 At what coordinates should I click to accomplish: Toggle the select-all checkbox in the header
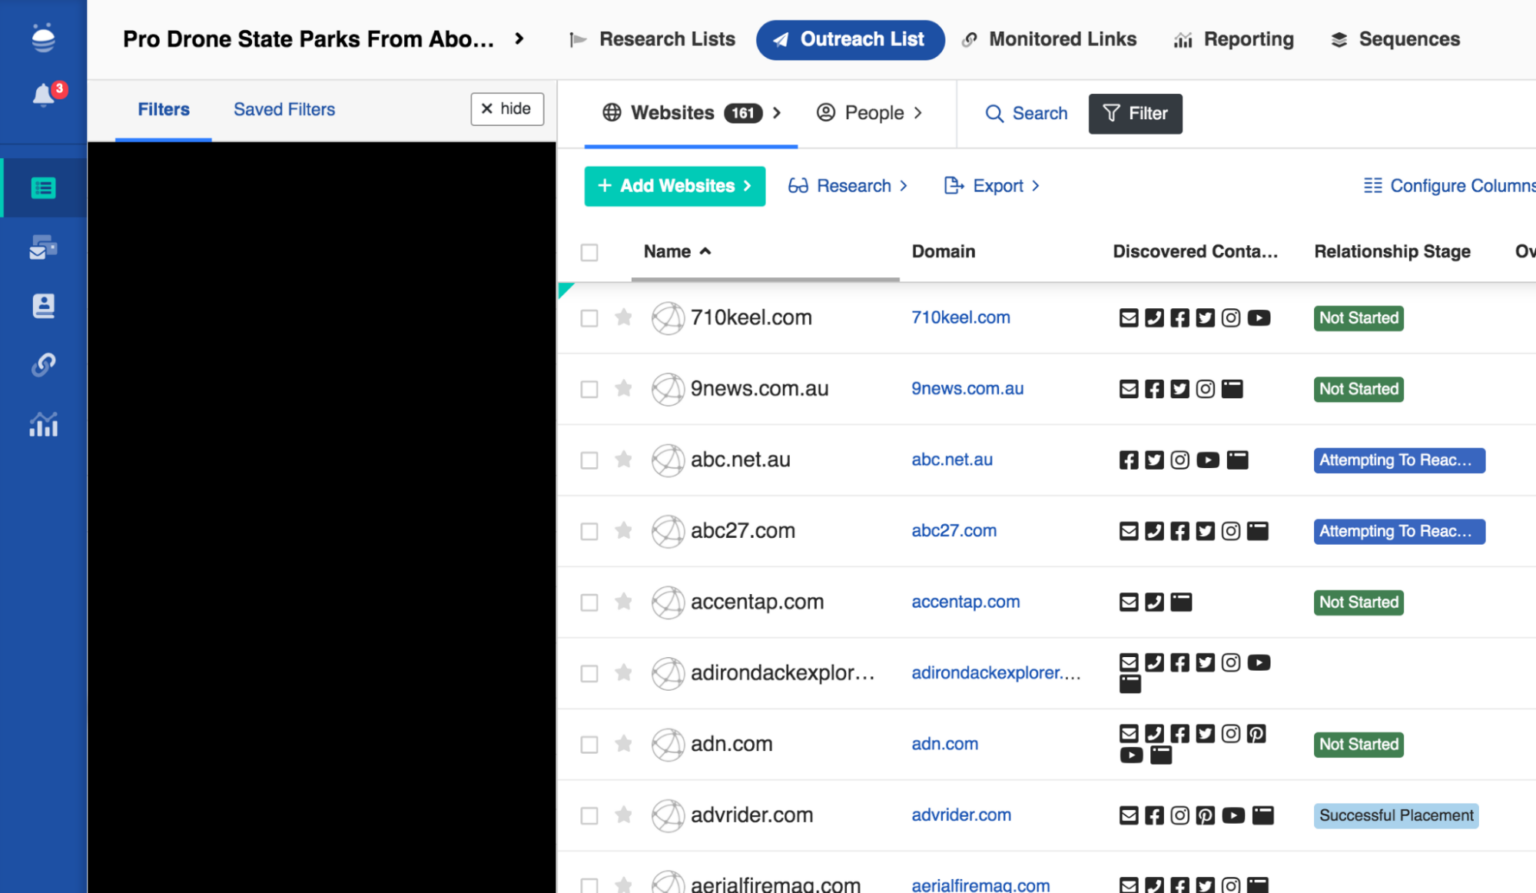coord(589,252)
